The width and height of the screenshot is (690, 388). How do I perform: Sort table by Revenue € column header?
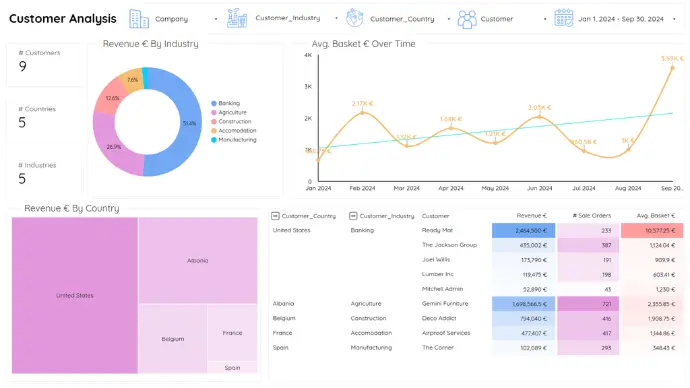[532, 216]
